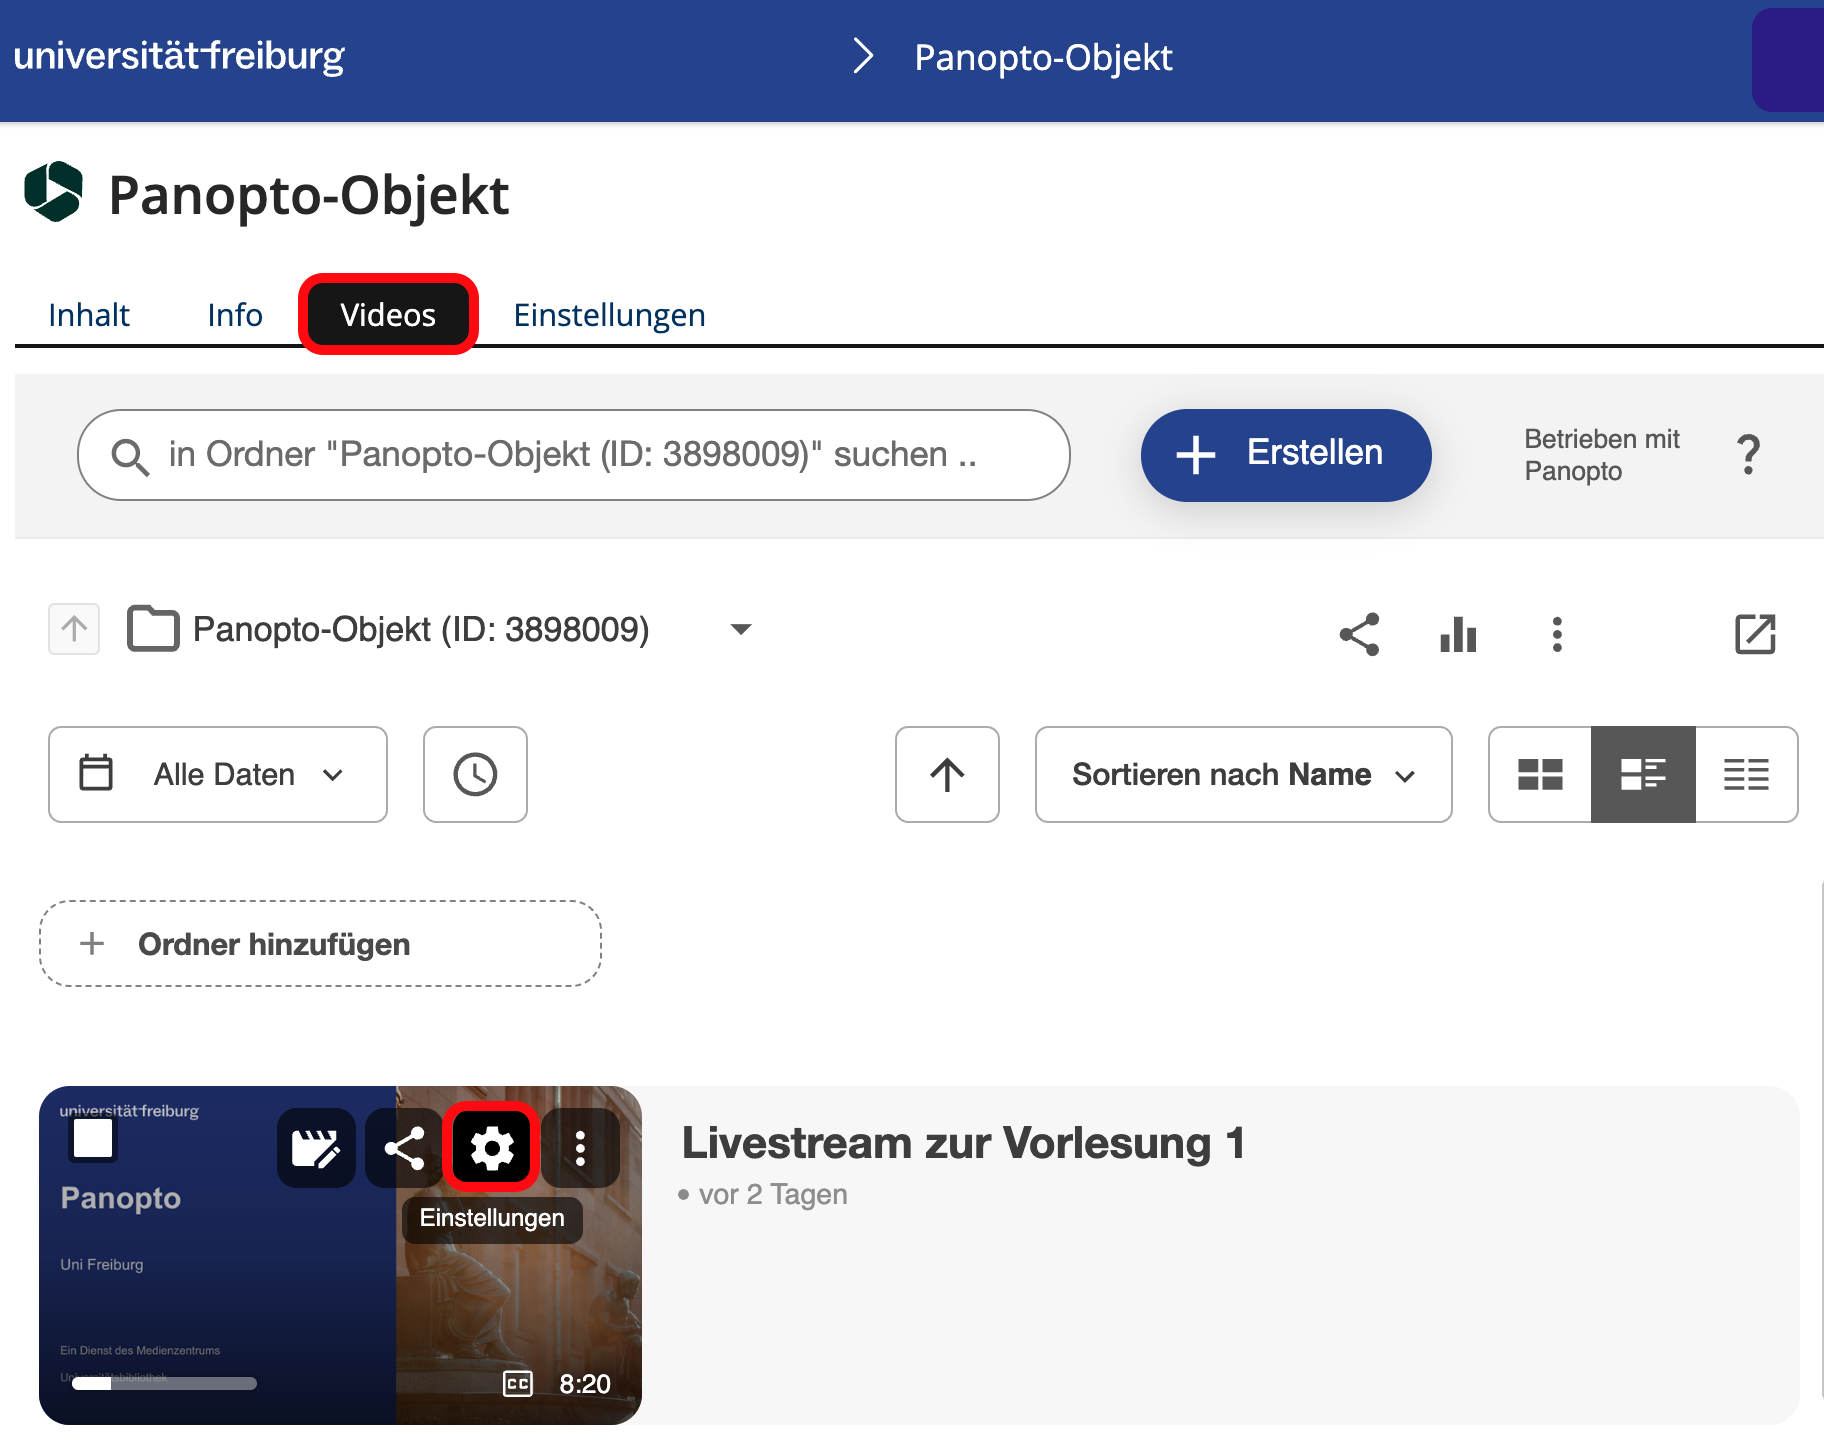This screenshot has width=1824, height=1454.
Task: Switch to grid tile view
Action: click(x=1540, y=775)
